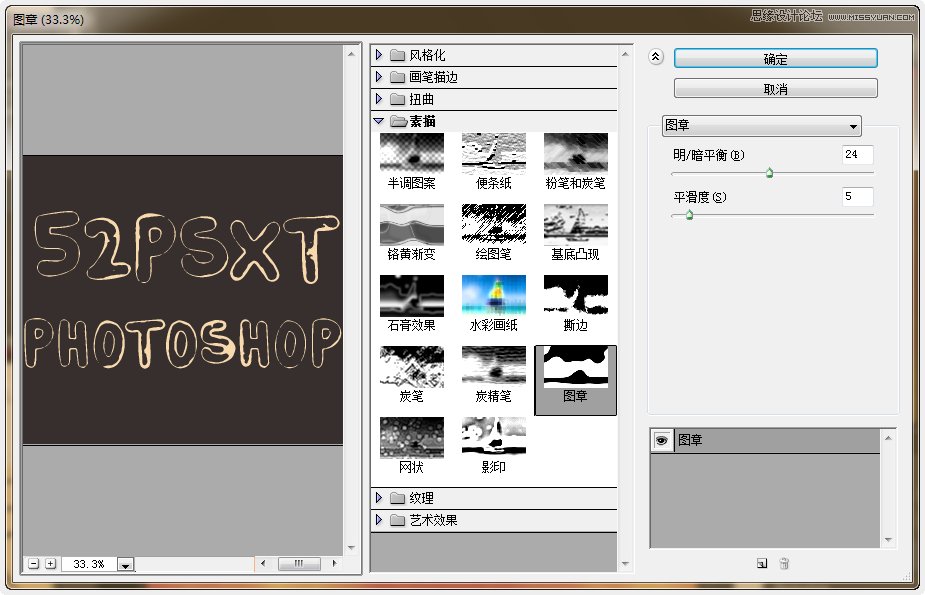Click the 52PSXT text in preview

186,246
